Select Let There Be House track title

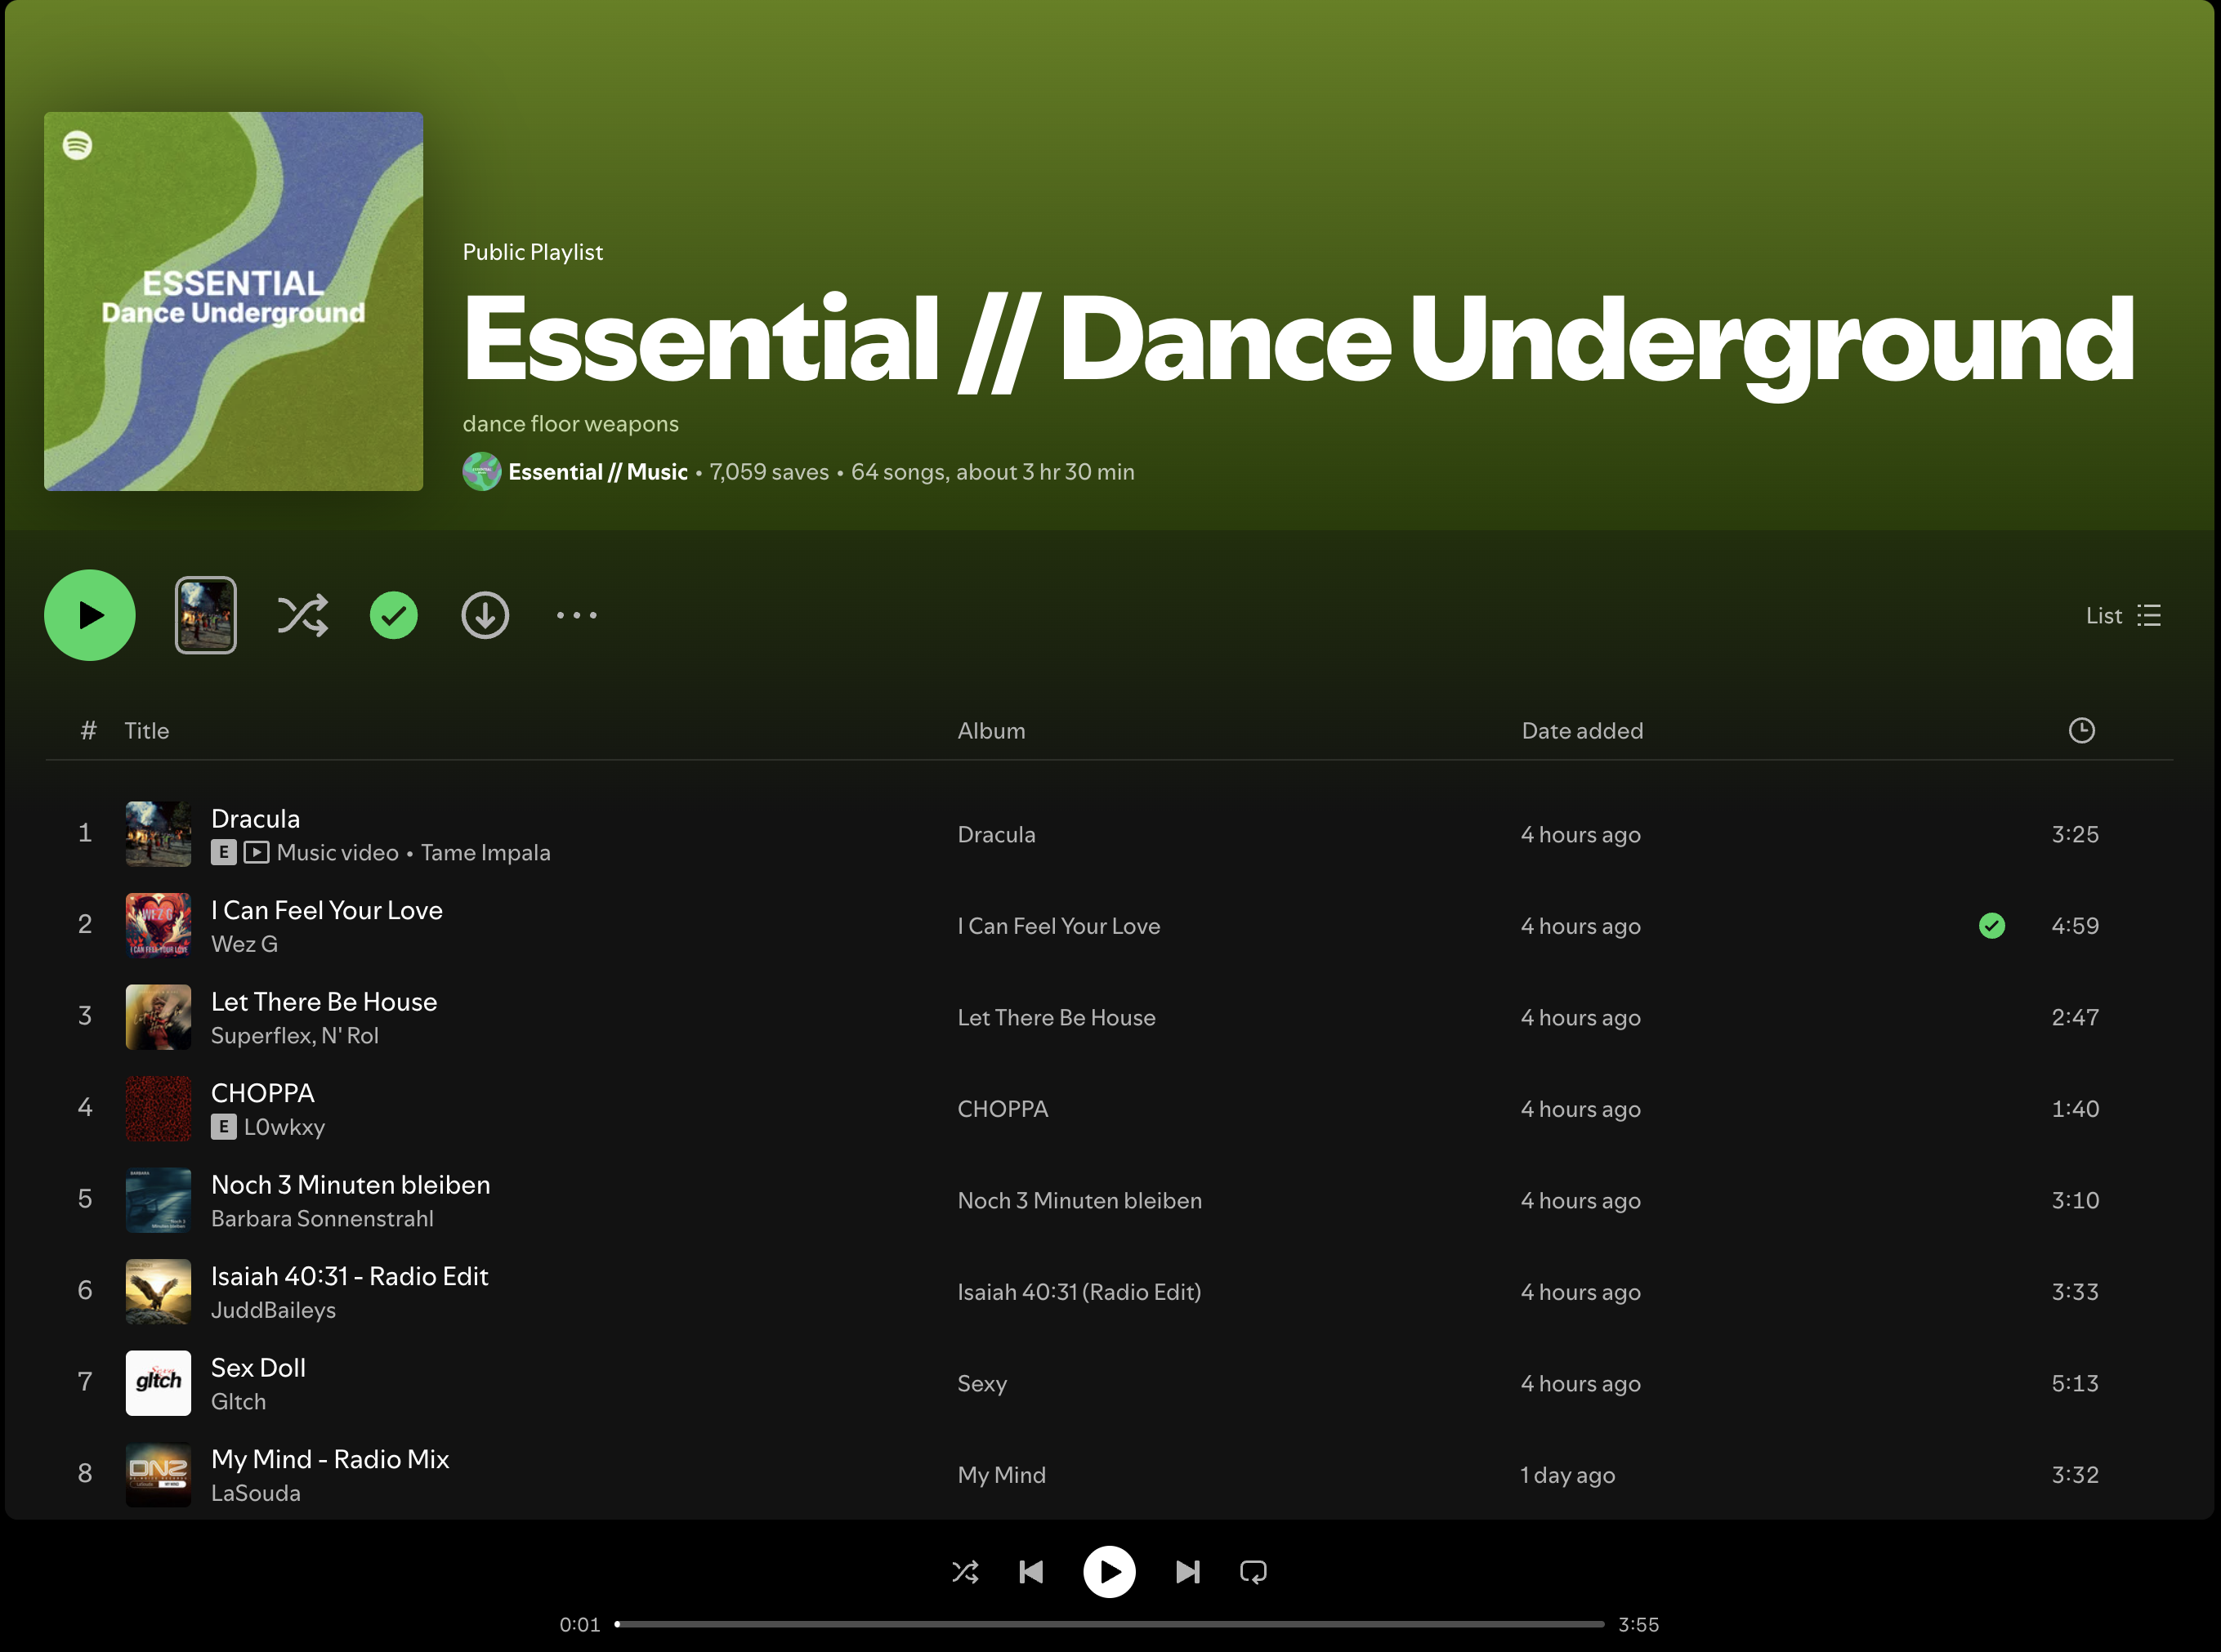coord(324,1001)
